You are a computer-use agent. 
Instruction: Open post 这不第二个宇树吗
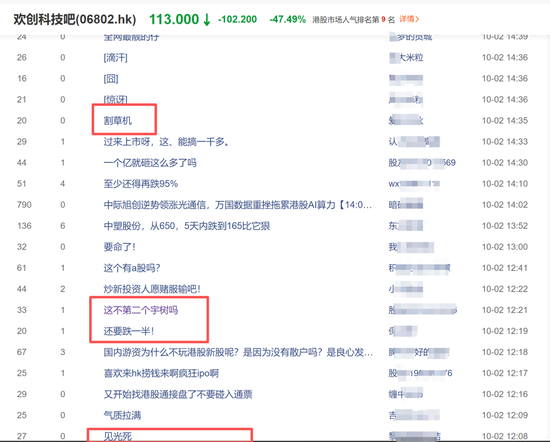pos(141,310)
